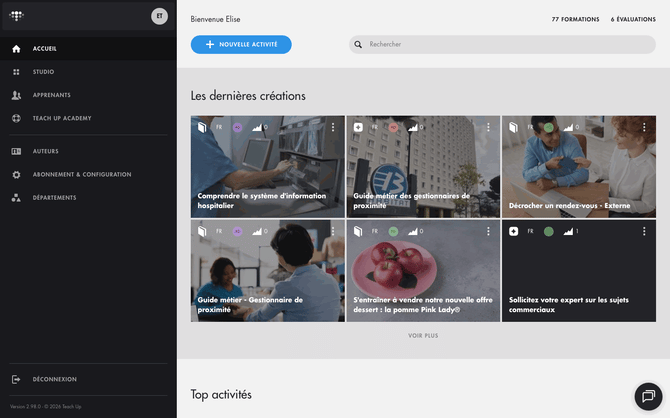
Task: Open the chat support bubble
Action: 648,396
